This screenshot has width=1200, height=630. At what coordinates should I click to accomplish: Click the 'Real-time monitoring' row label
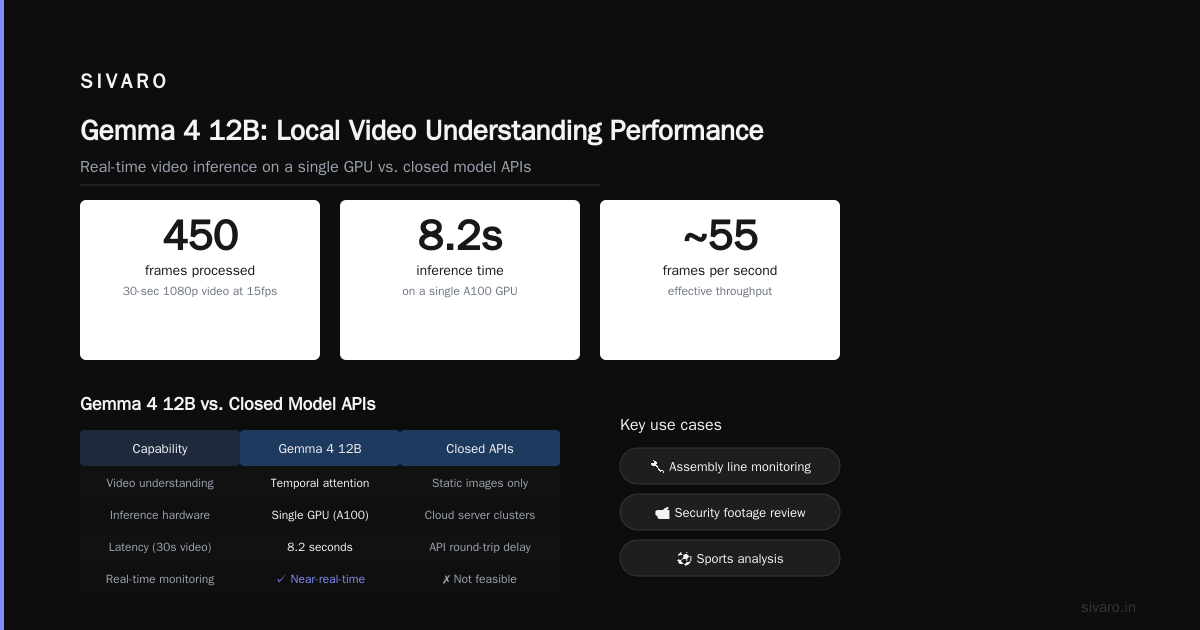coord(160,579)
